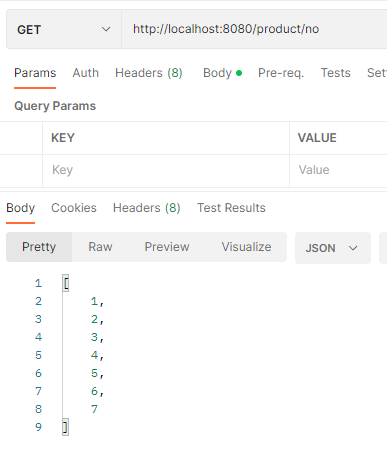Open the Pre-req. tab
Screen dimensions: 387x453
(x=281, y=73)
